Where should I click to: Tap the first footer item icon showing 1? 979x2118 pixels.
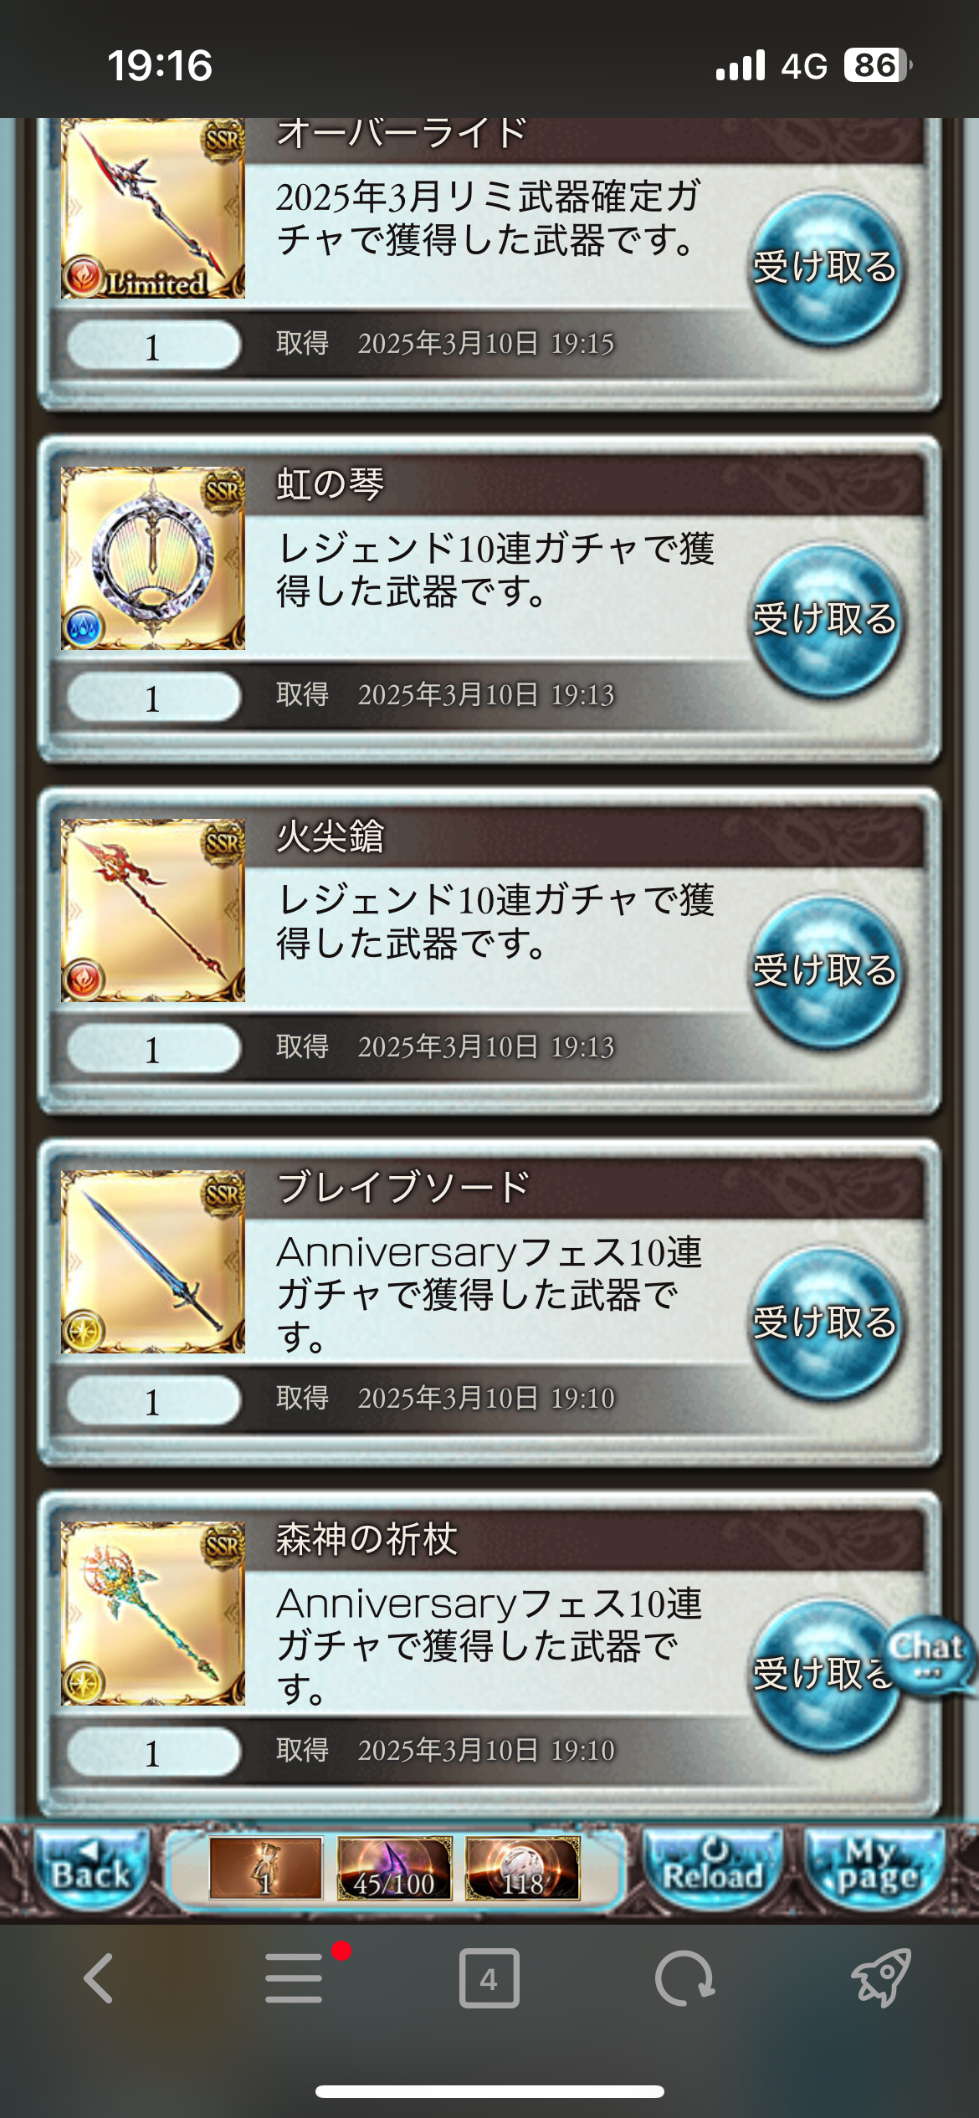click(x=266, y=1868)
